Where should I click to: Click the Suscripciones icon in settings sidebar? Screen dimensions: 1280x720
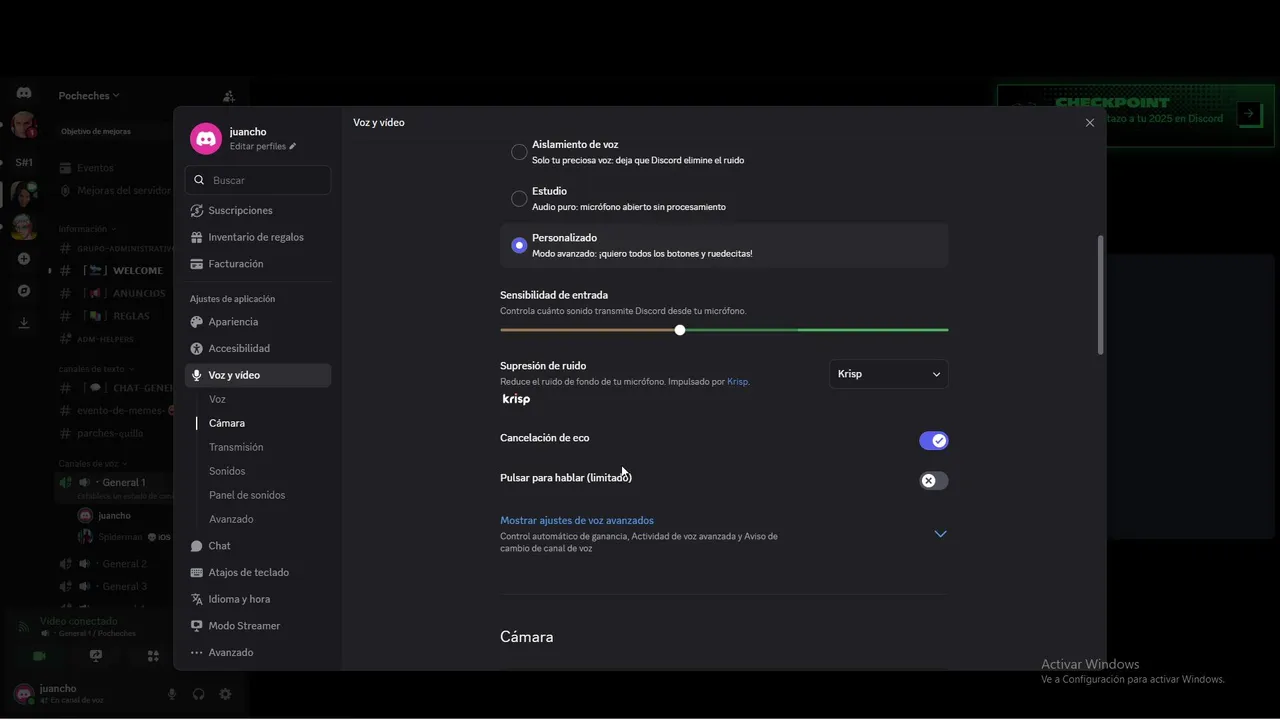click(197, 211)
